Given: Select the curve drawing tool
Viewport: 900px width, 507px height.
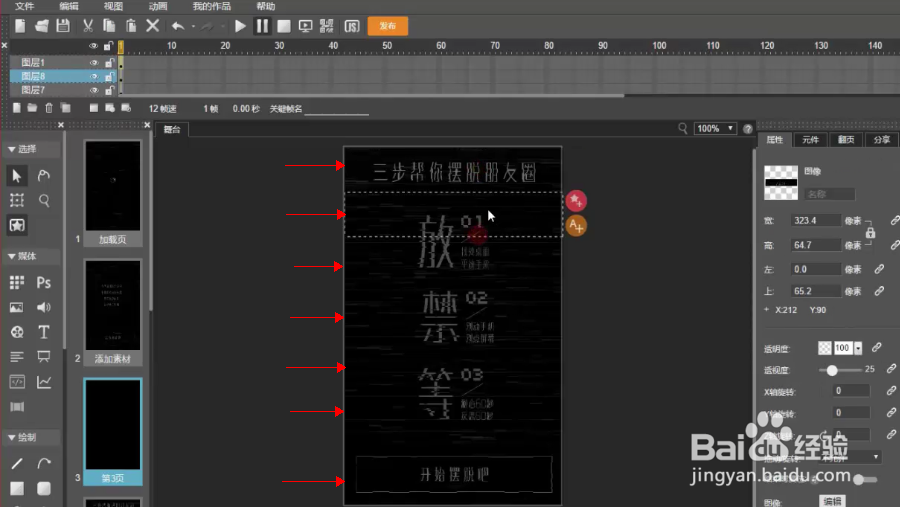Looking at the screenshot, I should pyautogui.click(x=44, y=463).
